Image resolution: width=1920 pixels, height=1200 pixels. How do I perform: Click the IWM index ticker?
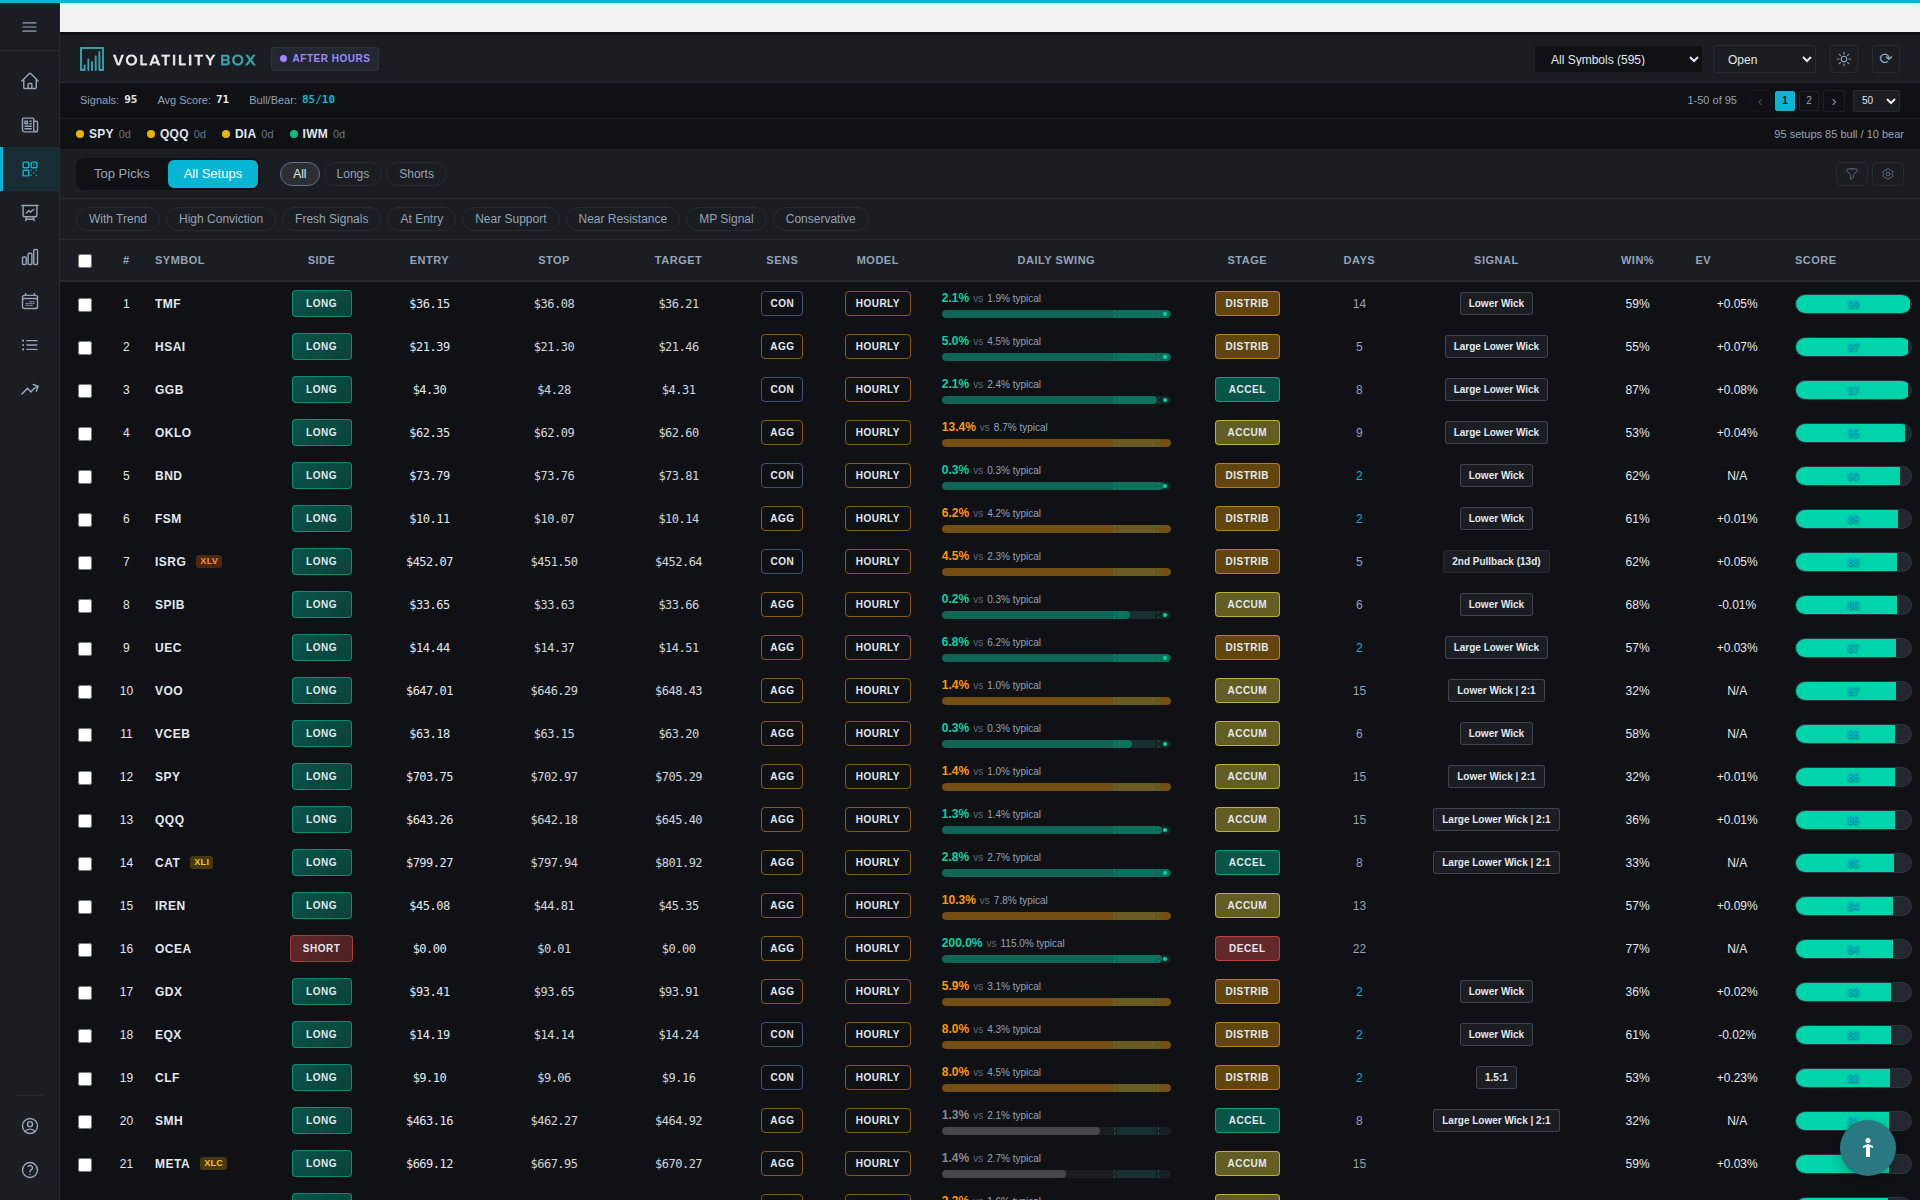coord(317,134)
